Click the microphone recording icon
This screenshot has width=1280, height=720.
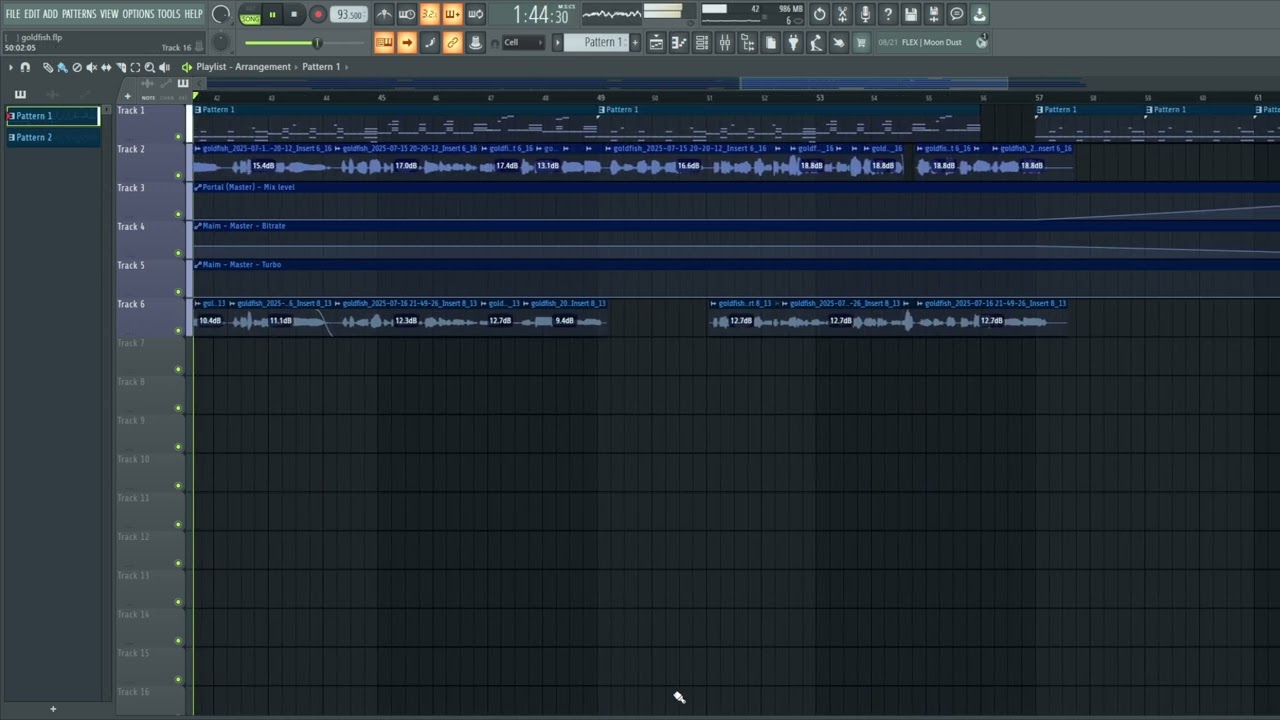[865, 14]
